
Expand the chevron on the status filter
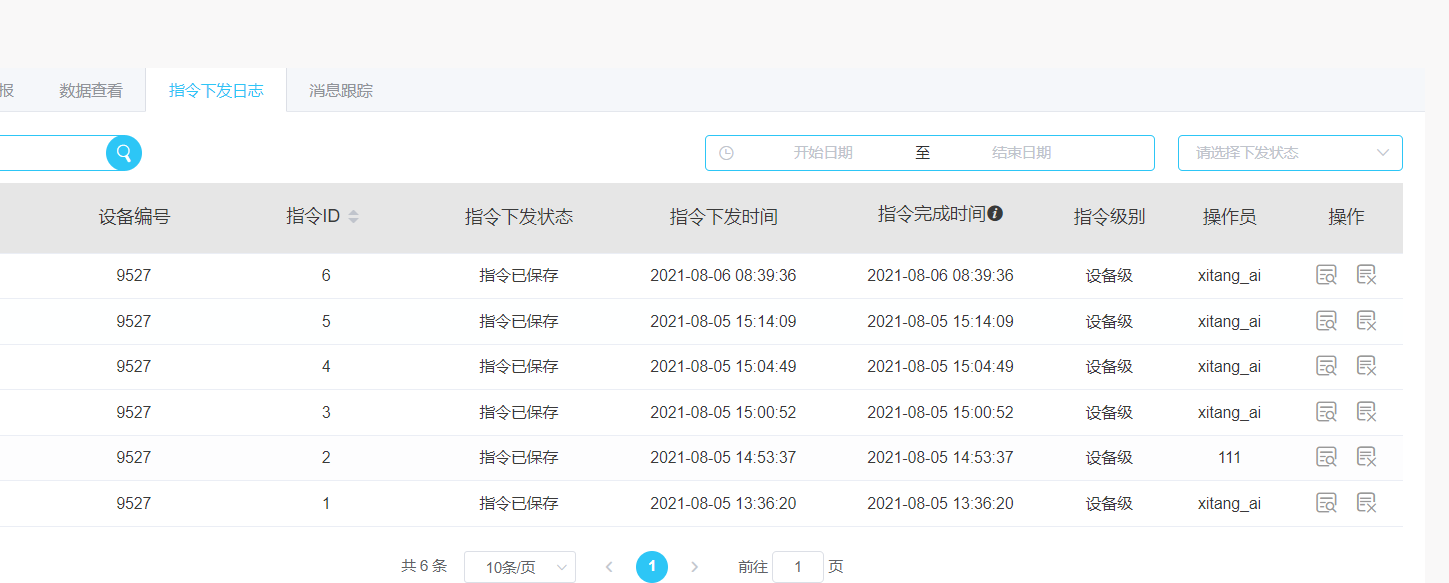click(1384, 152)
